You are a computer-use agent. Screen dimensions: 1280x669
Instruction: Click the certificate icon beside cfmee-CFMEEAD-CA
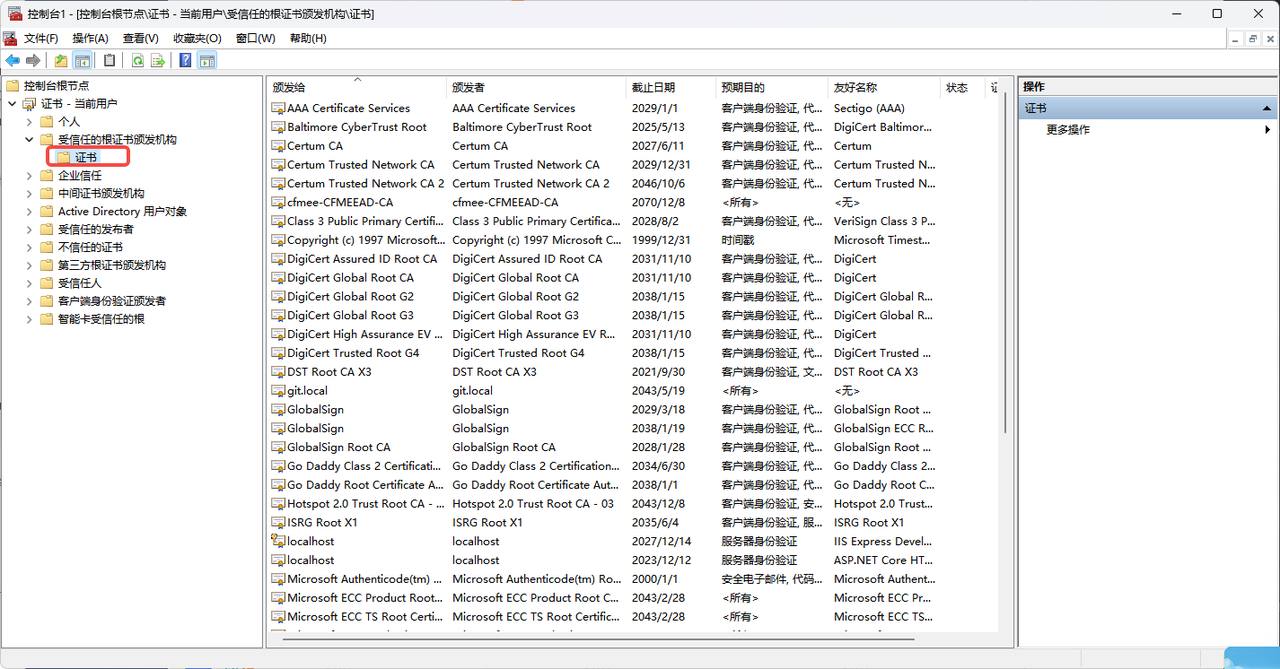coord(279,202)
